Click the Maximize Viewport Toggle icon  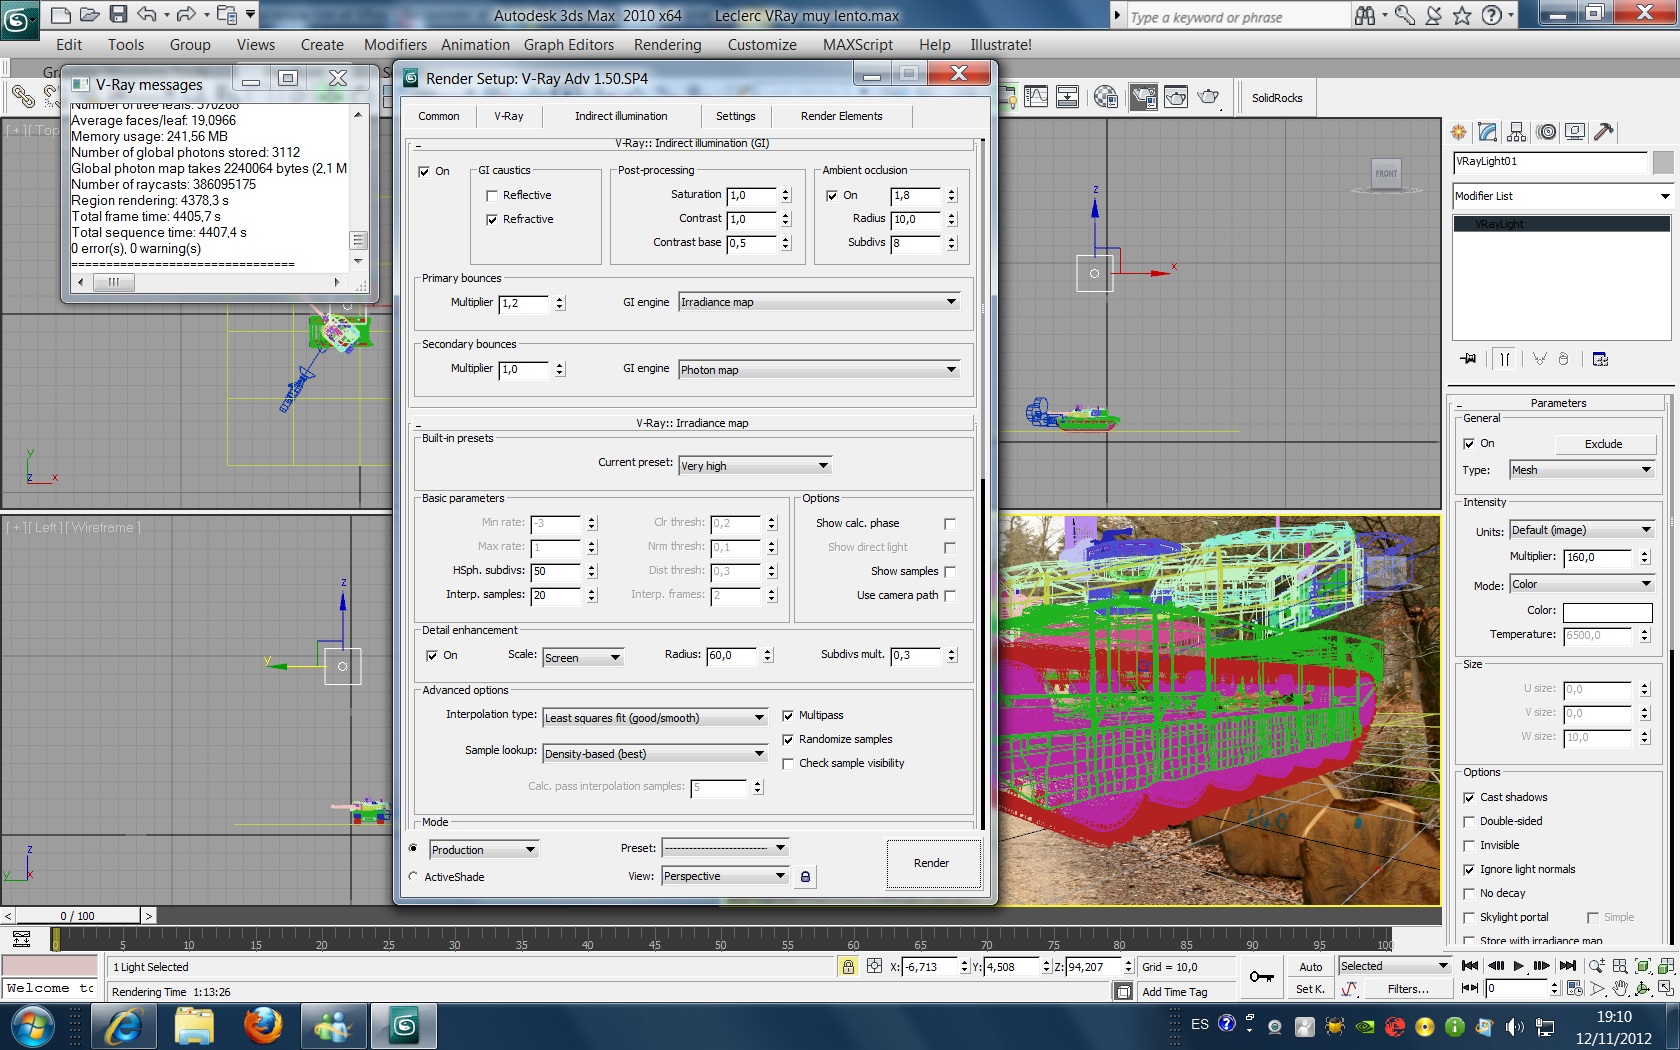(x=1665, y=988)
